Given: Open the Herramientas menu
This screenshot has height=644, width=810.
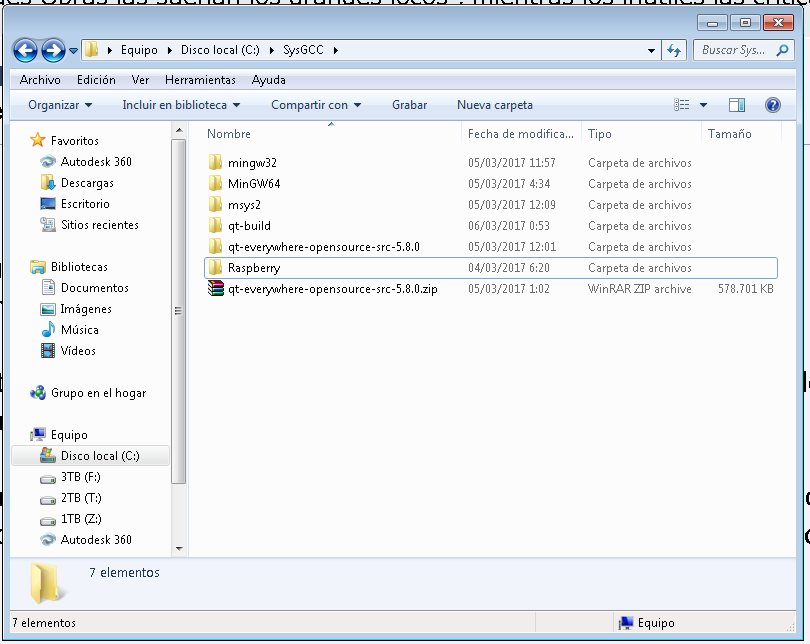Looking at the screenshot, I should point(200,80).
